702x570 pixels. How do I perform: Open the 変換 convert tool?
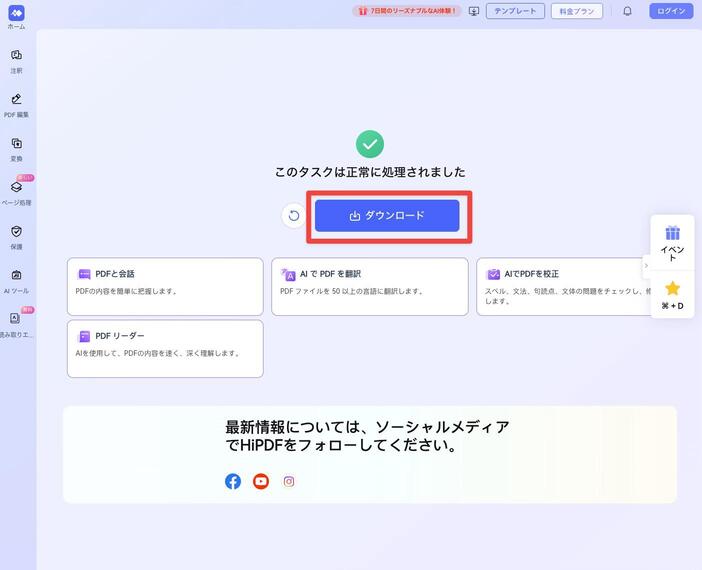pos(17,149)
